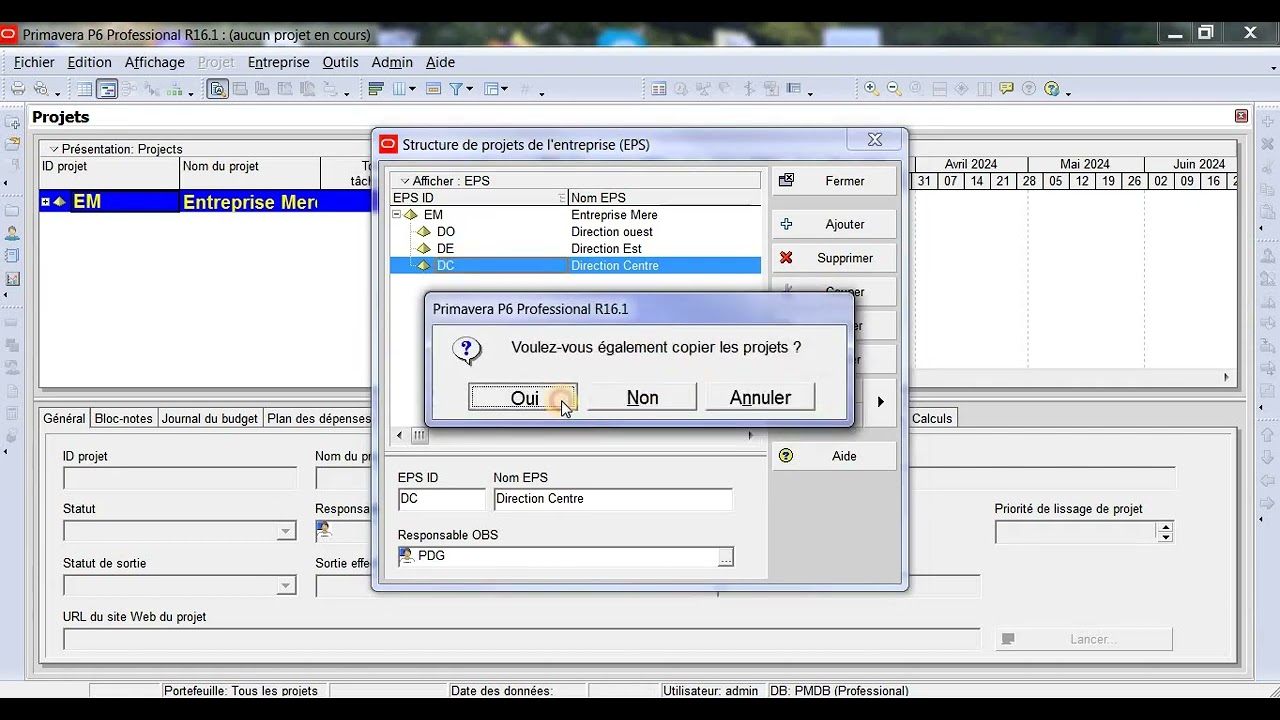1280x720 pixels.
Task: Open the Filter icon dropdown arrow
Action: 470,89
